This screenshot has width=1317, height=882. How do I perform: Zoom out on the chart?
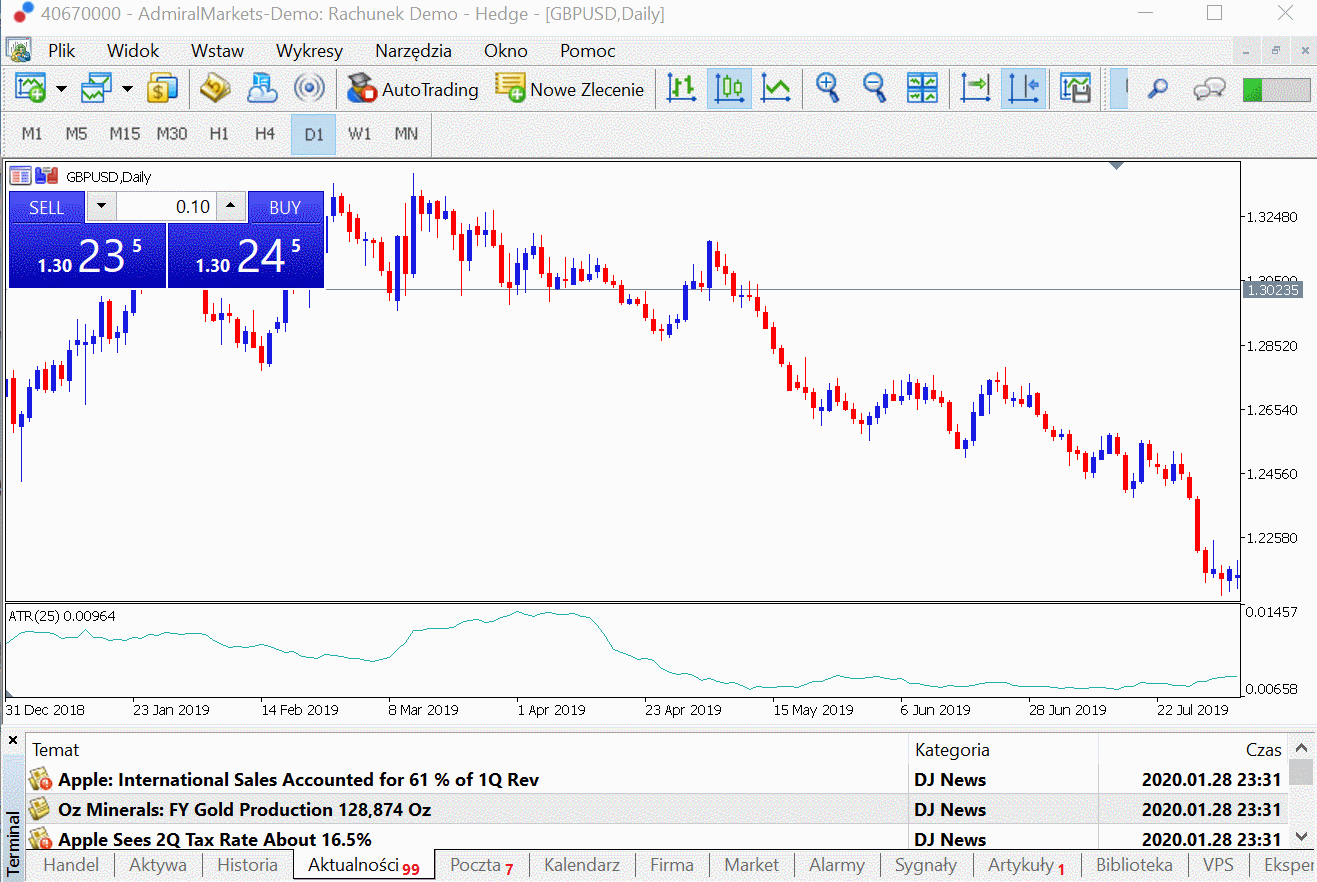[x=875, y=89]
